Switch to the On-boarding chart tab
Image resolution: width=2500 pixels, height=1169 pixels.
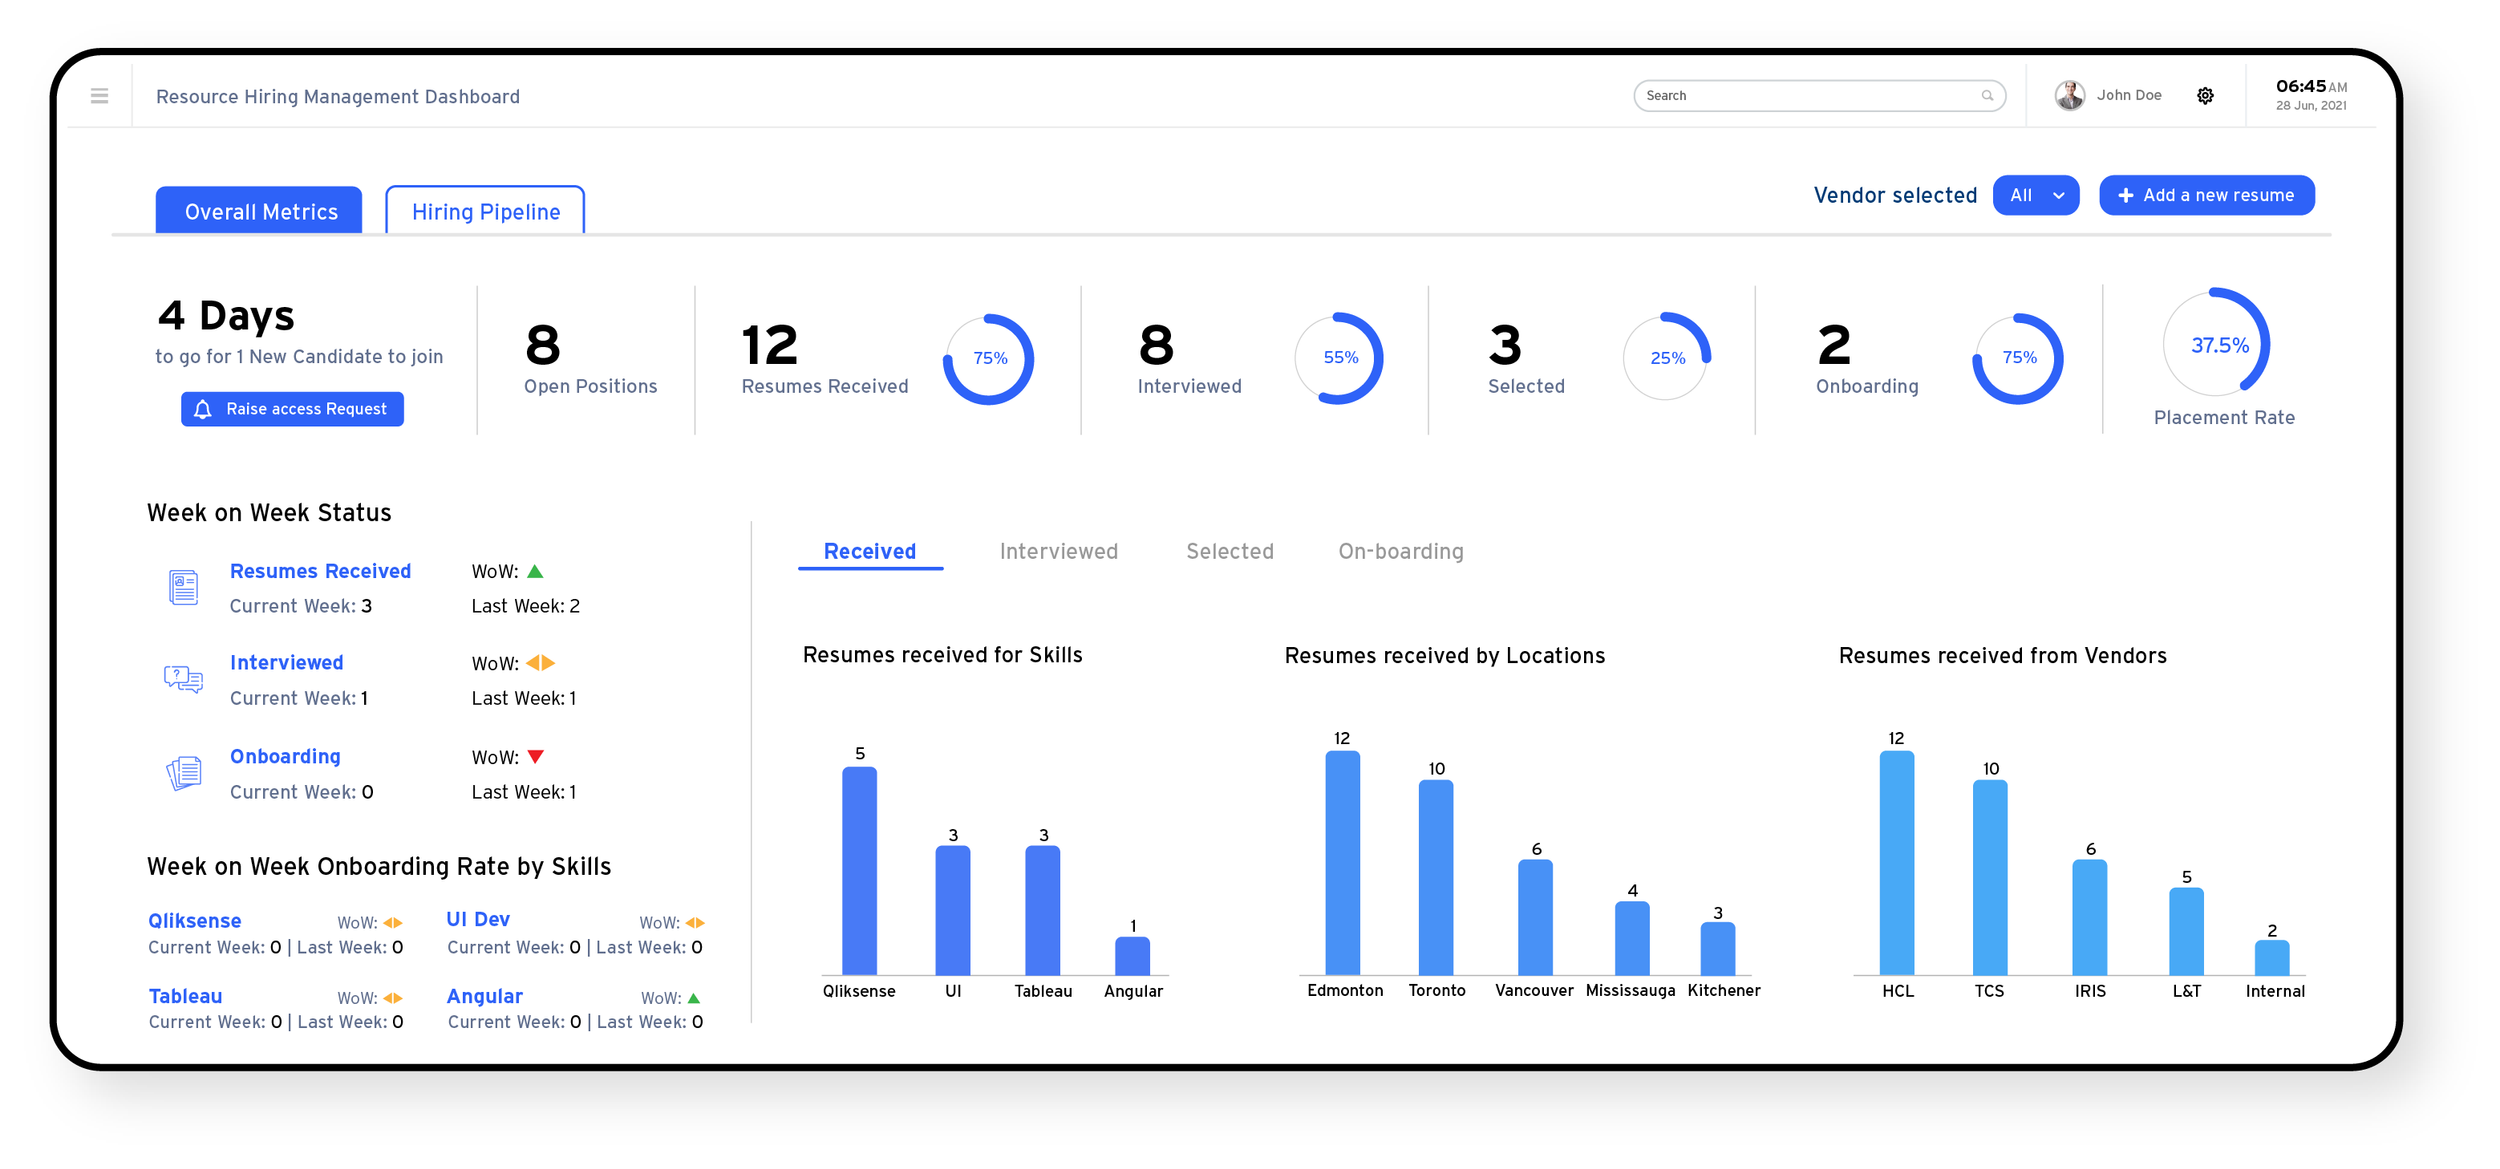(1400, 552)
